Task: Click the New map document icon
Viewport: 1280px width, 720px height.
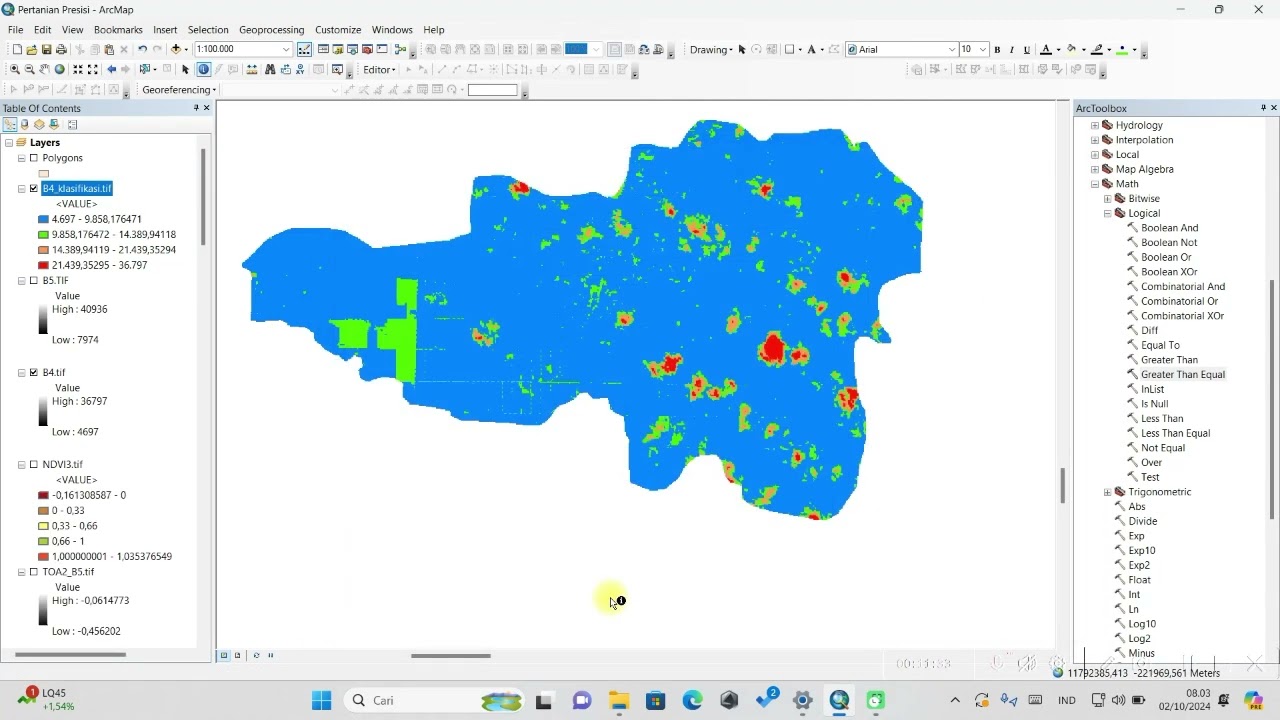Action: [x=17, y=49]
